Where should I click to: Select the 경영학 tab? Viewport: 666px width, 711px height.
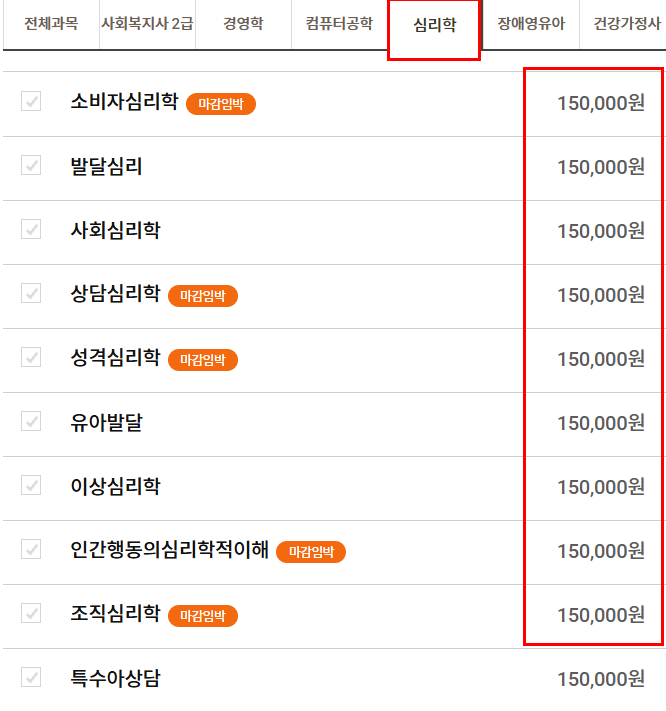(243, 23)
